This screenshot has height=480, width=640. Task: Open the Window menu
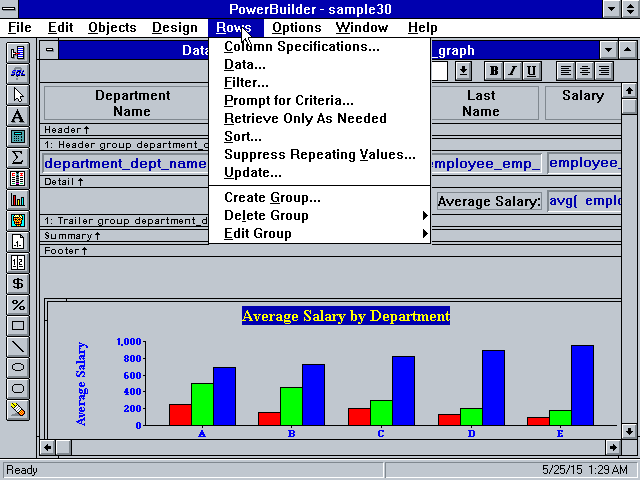362,28
